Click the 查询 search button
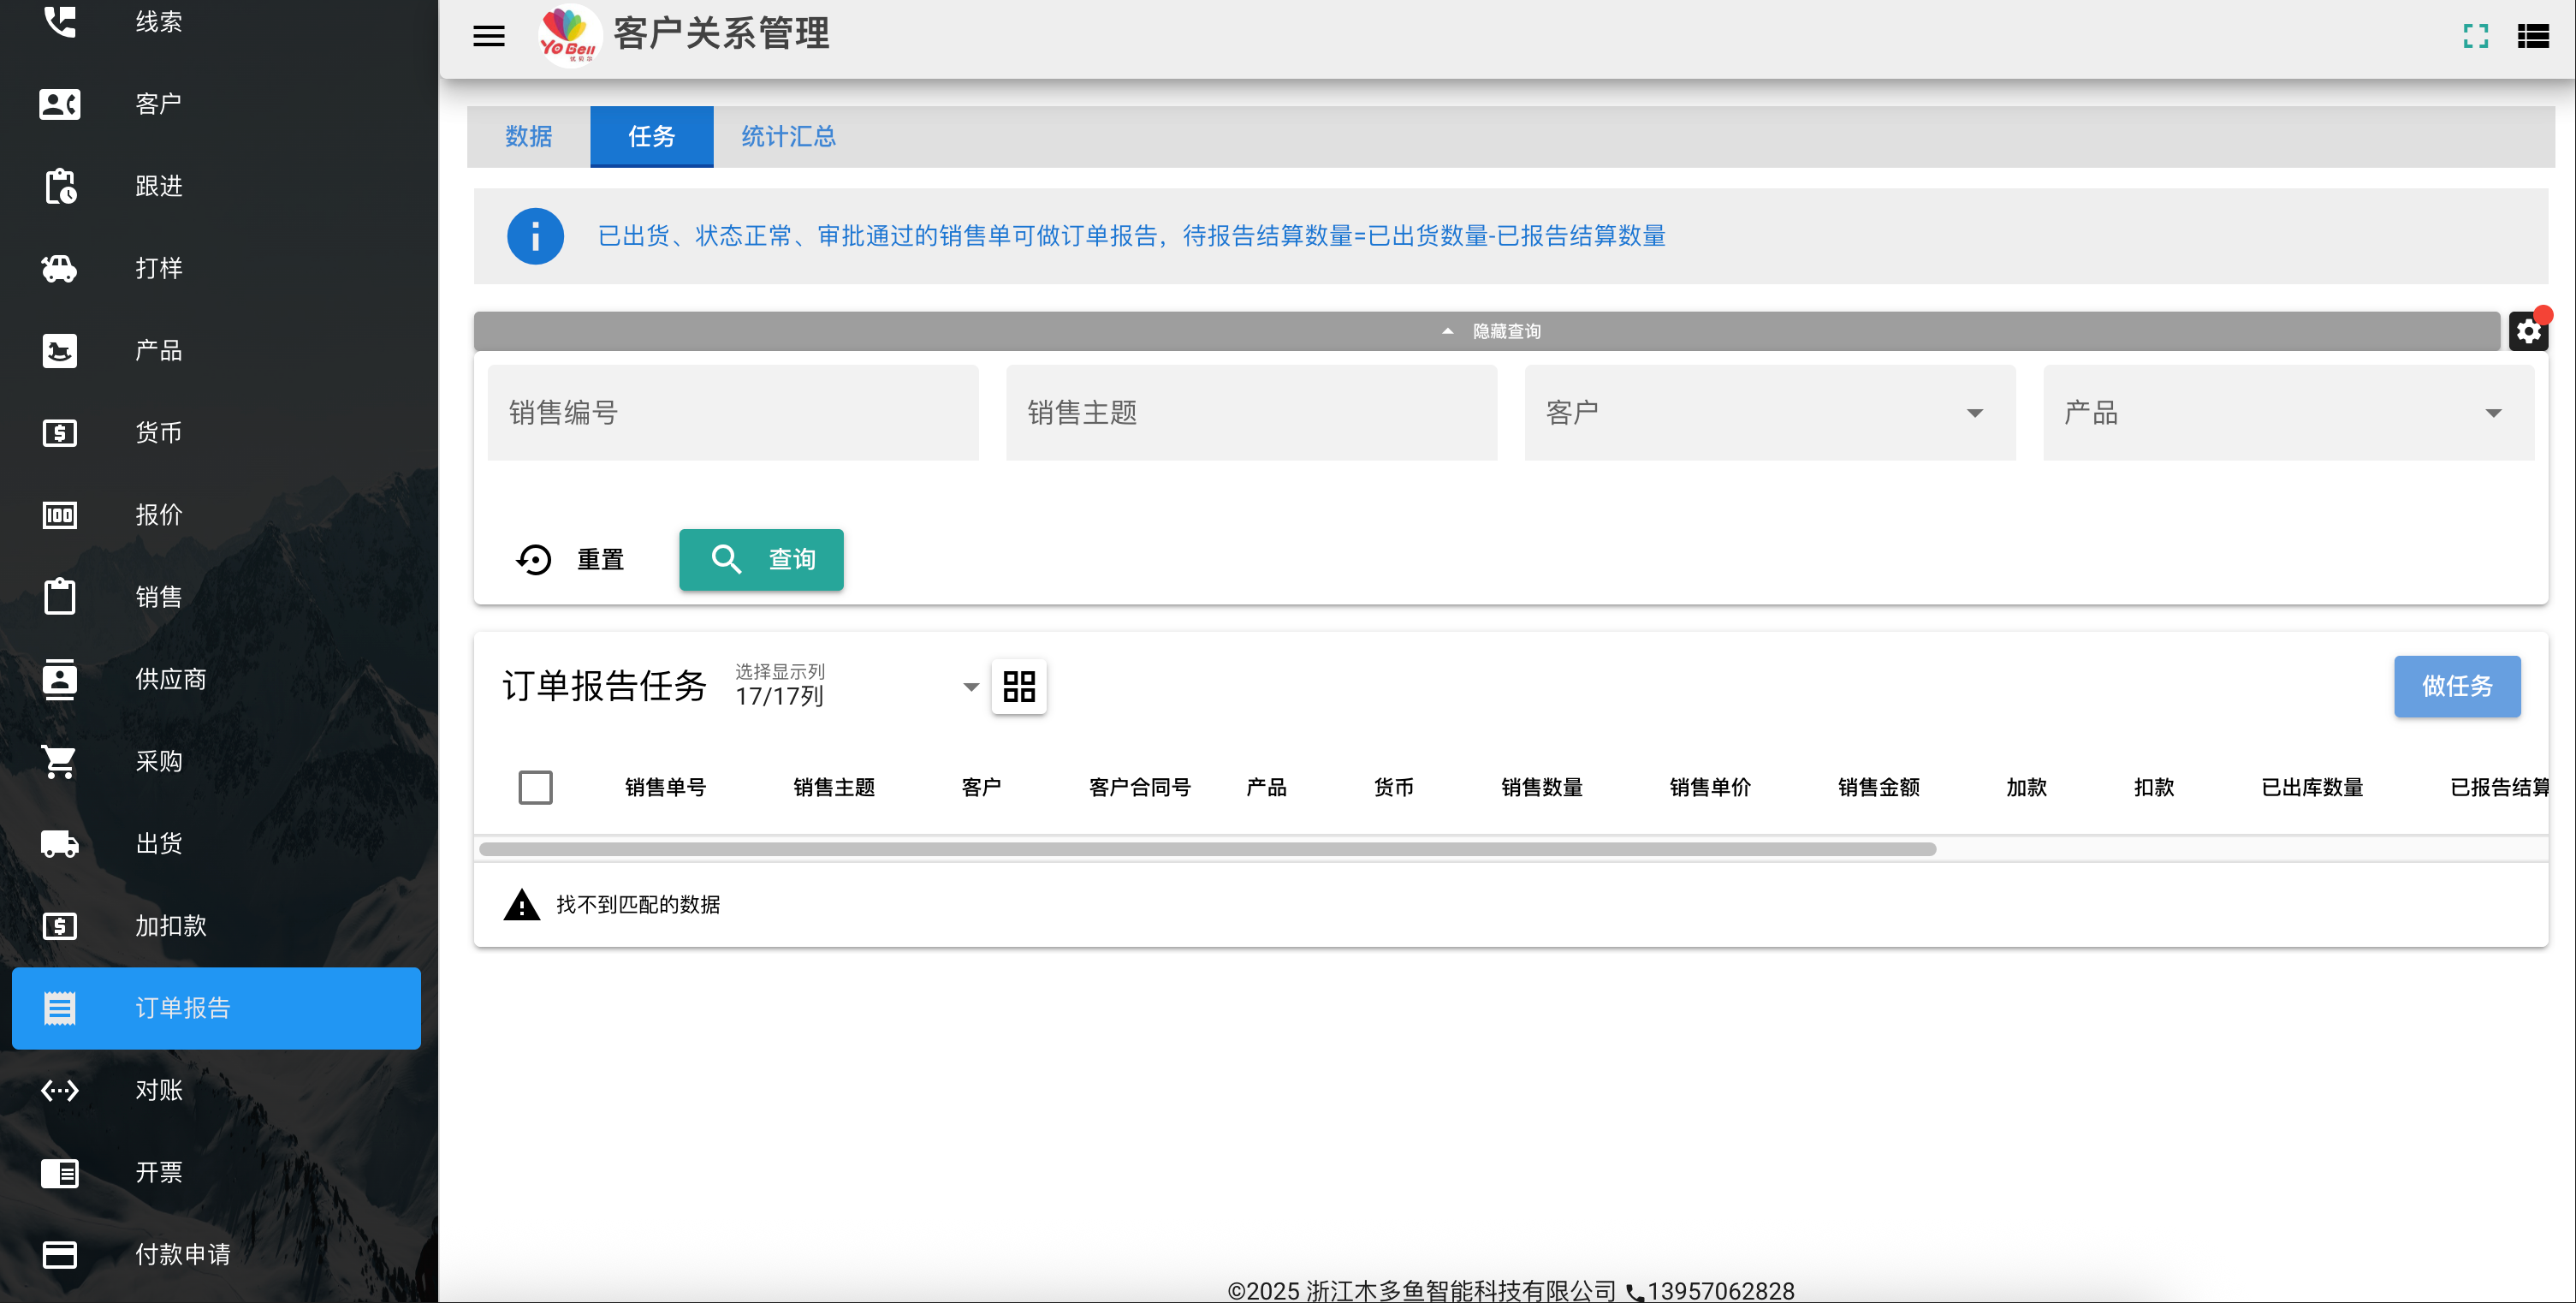 [761, 559]
